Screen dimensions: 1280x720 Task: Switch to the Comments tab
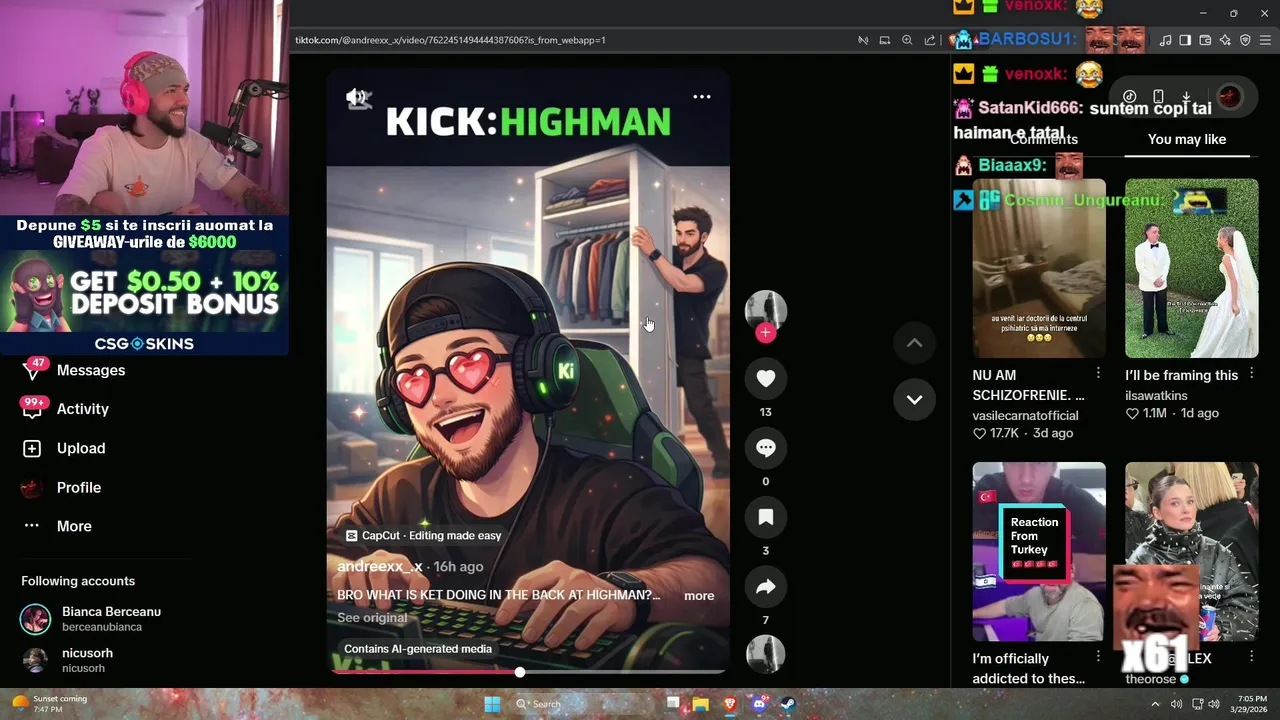pos(1044,139)
